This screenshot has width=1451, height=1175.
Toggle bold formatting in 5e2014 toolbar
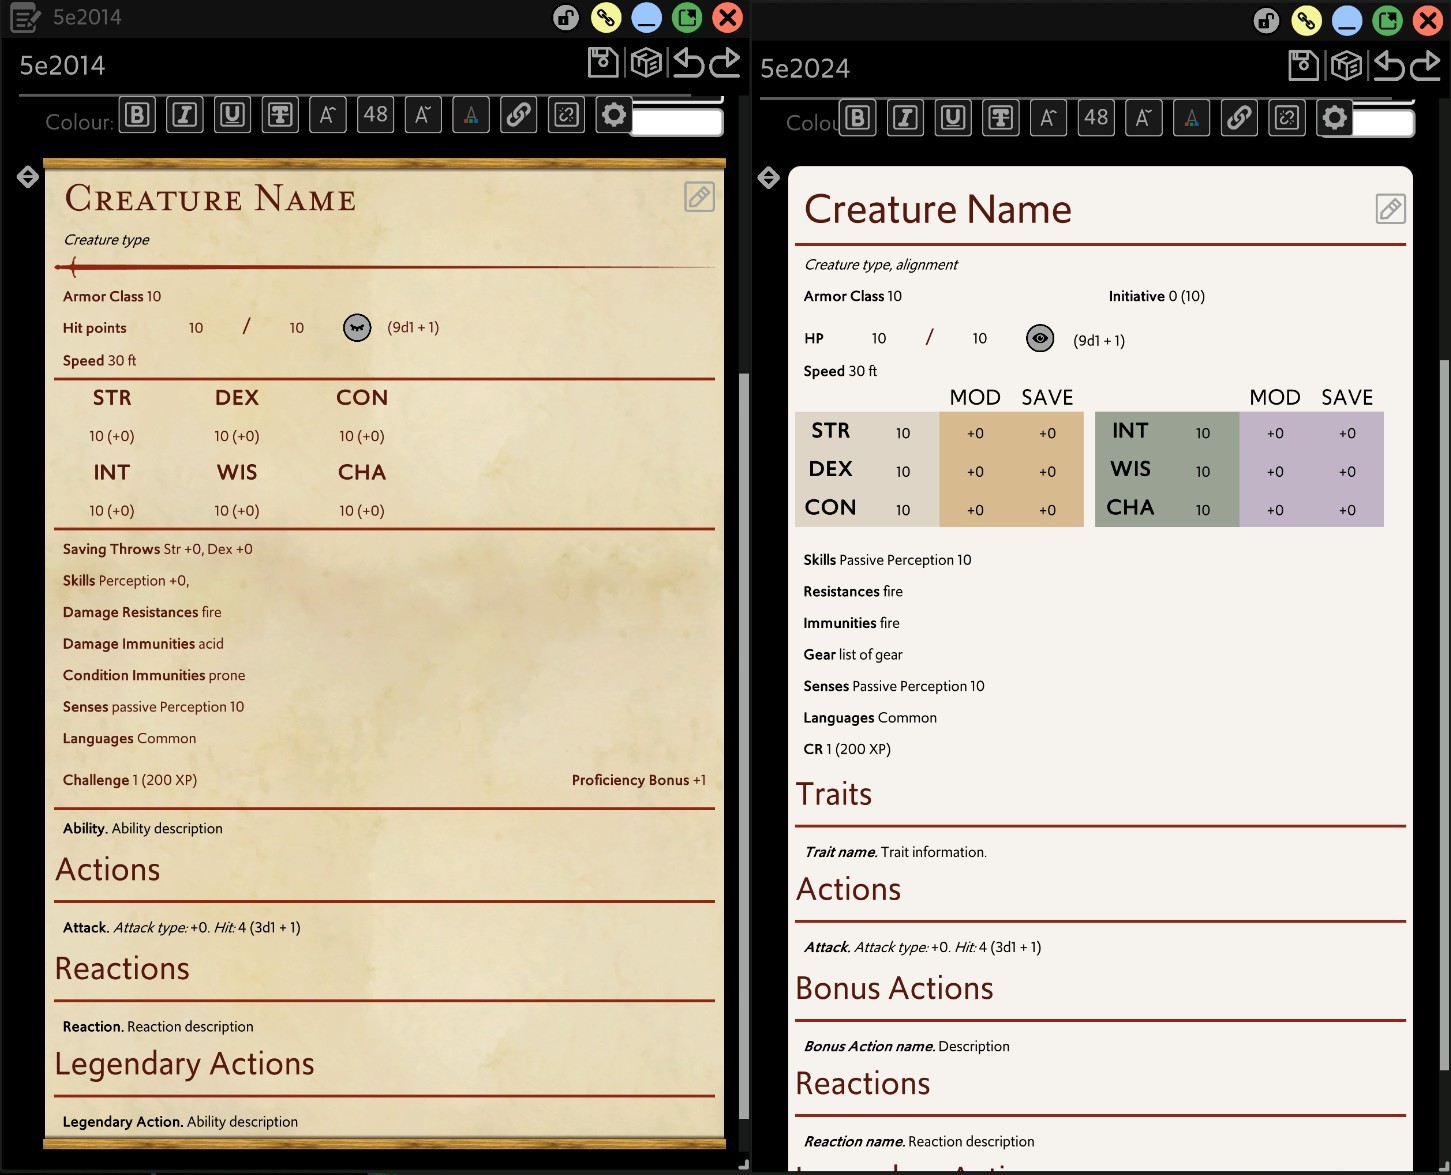137,115
